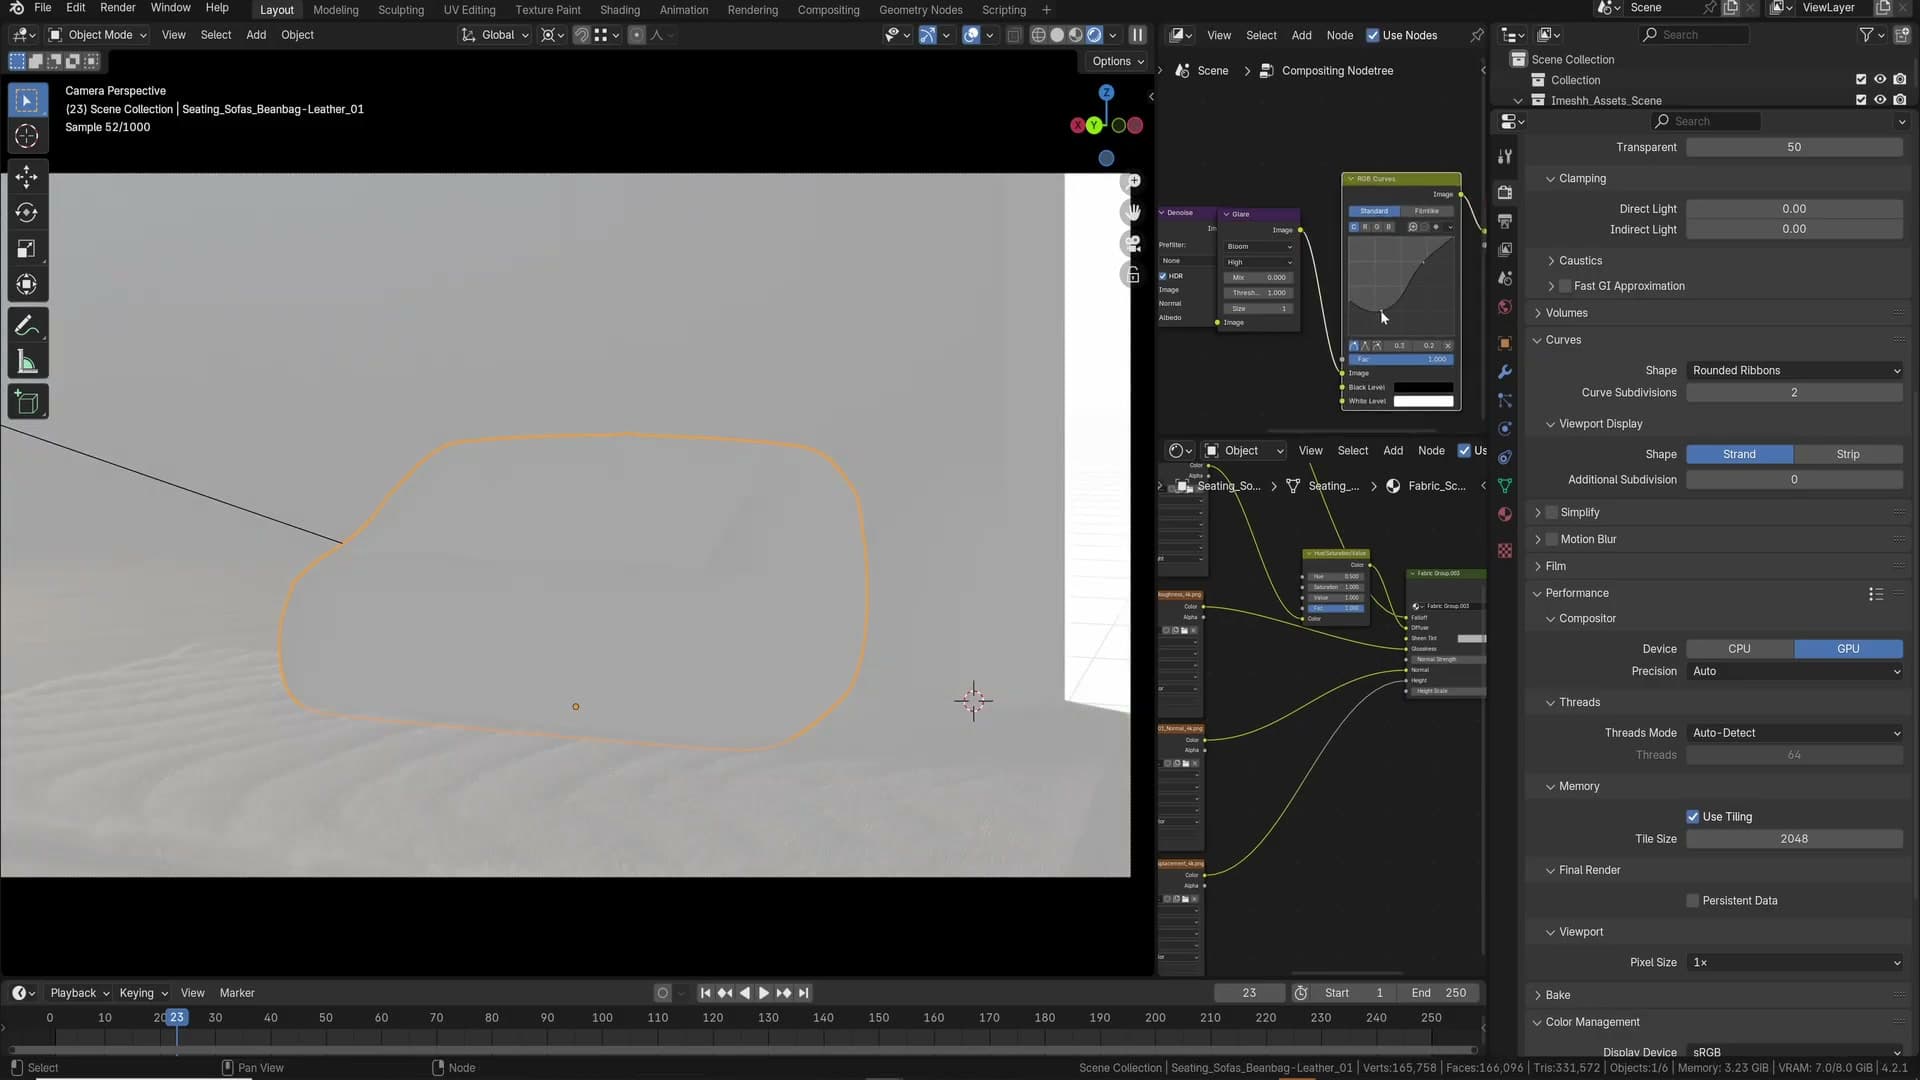The width and height of the screenshot is (1920, 1080).
Task: Open the Output properties tab
Action: 1505,220
